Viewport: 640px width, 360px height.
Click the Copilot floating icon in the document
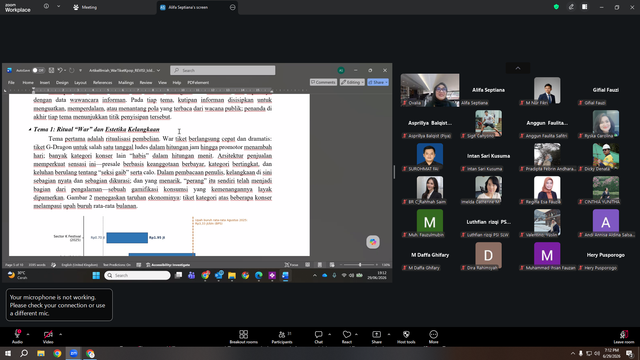(373, 242)
